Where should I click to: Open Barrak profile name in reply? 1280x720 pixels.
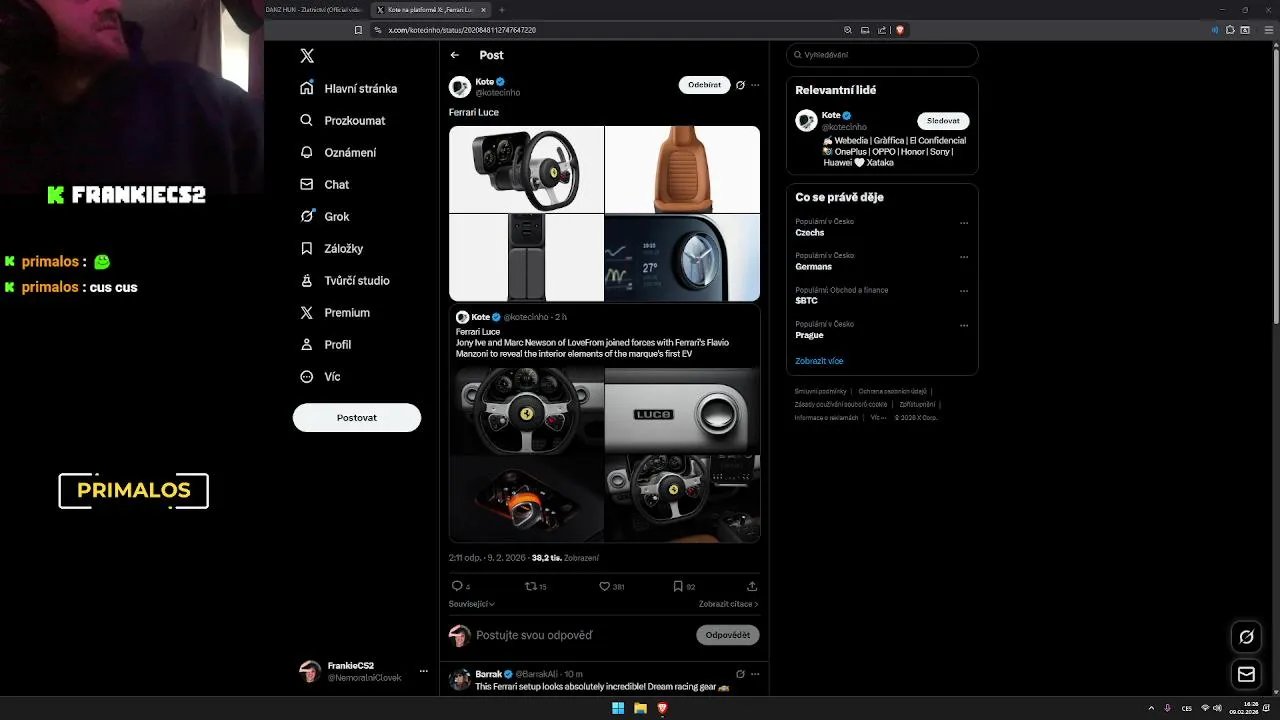point(489,674)
